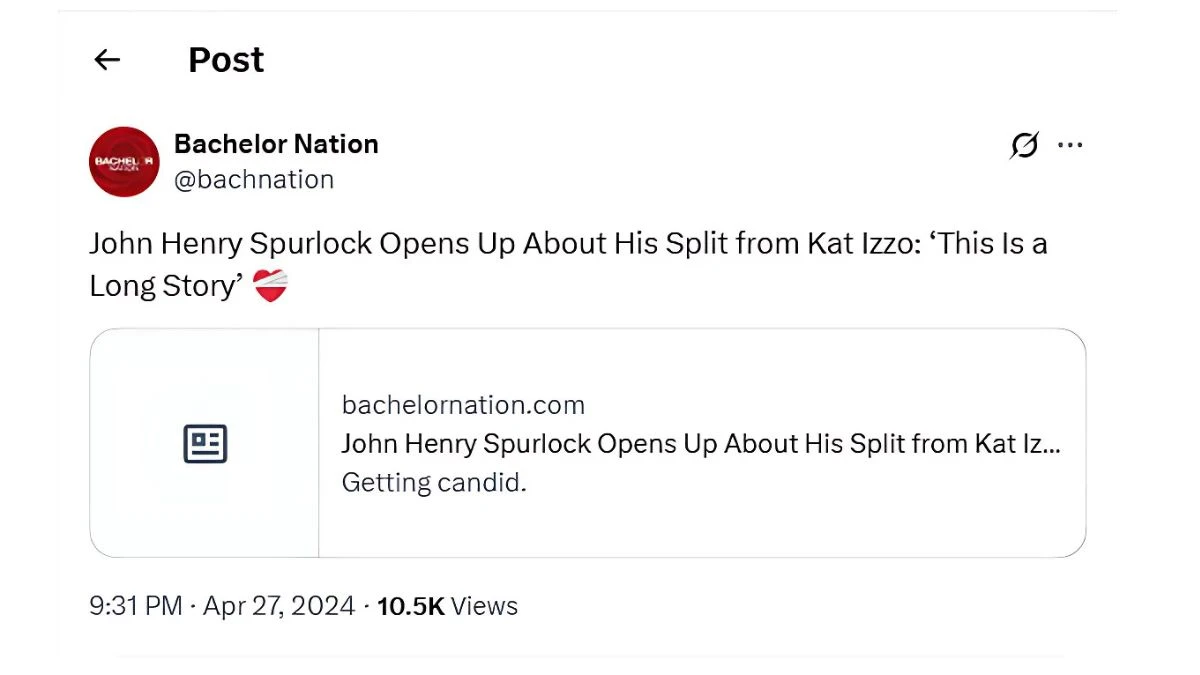
Task: Select the three-dot menu beside Grok icon
Action: 1071,145
